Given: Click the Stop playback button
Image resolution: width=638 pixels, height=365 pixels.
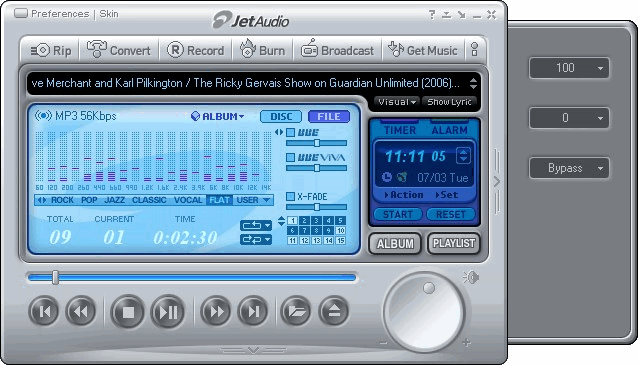Looking at the screenshot, I should pos(128,312).
